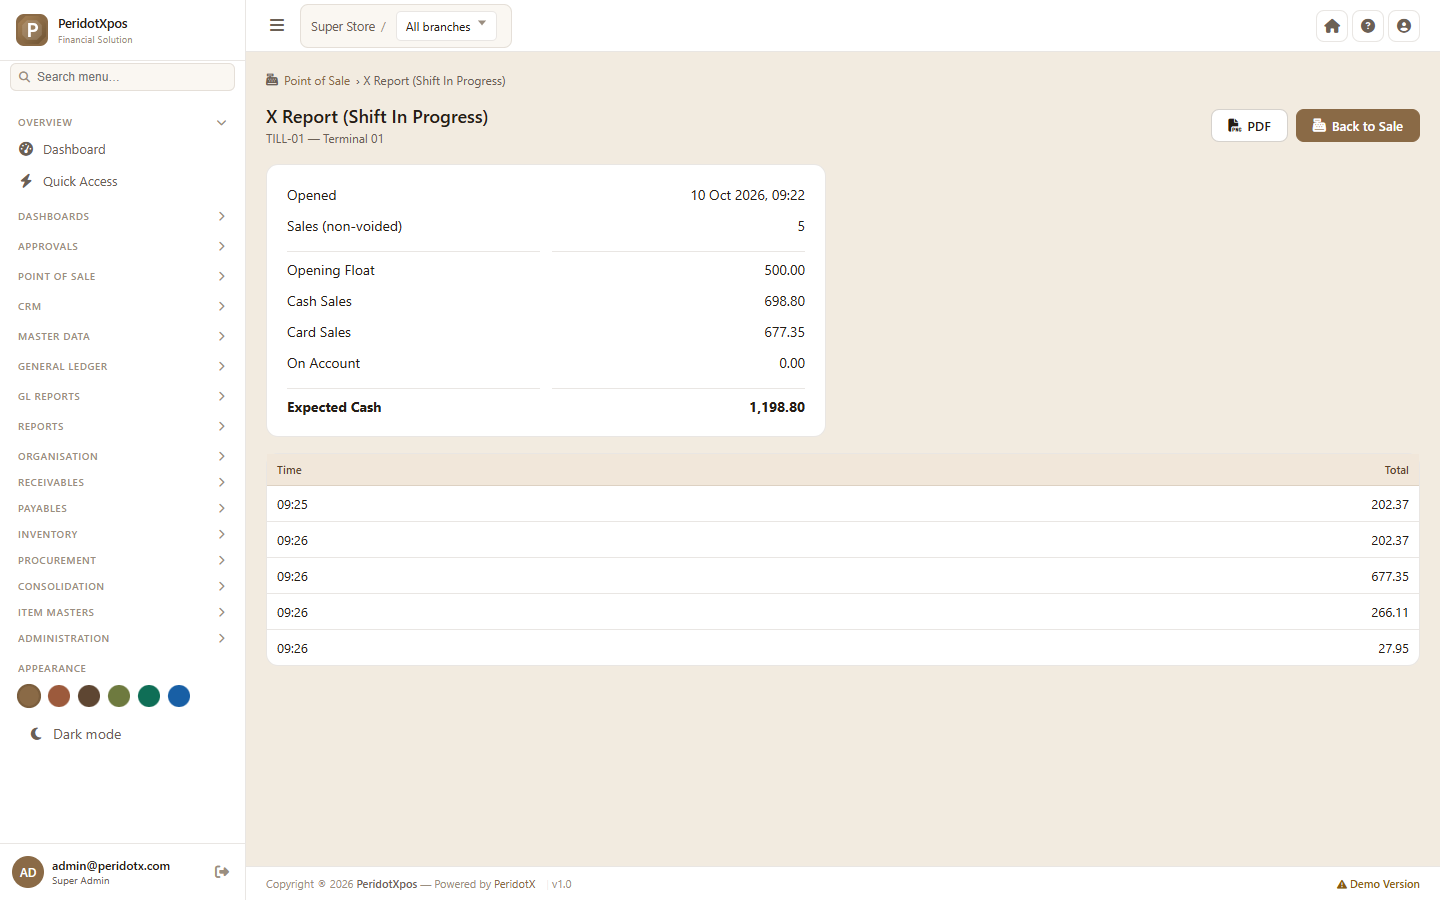Viewport: 1440px width, 900px height.
Task: Click the Time column header
Action: click(289, 470)
